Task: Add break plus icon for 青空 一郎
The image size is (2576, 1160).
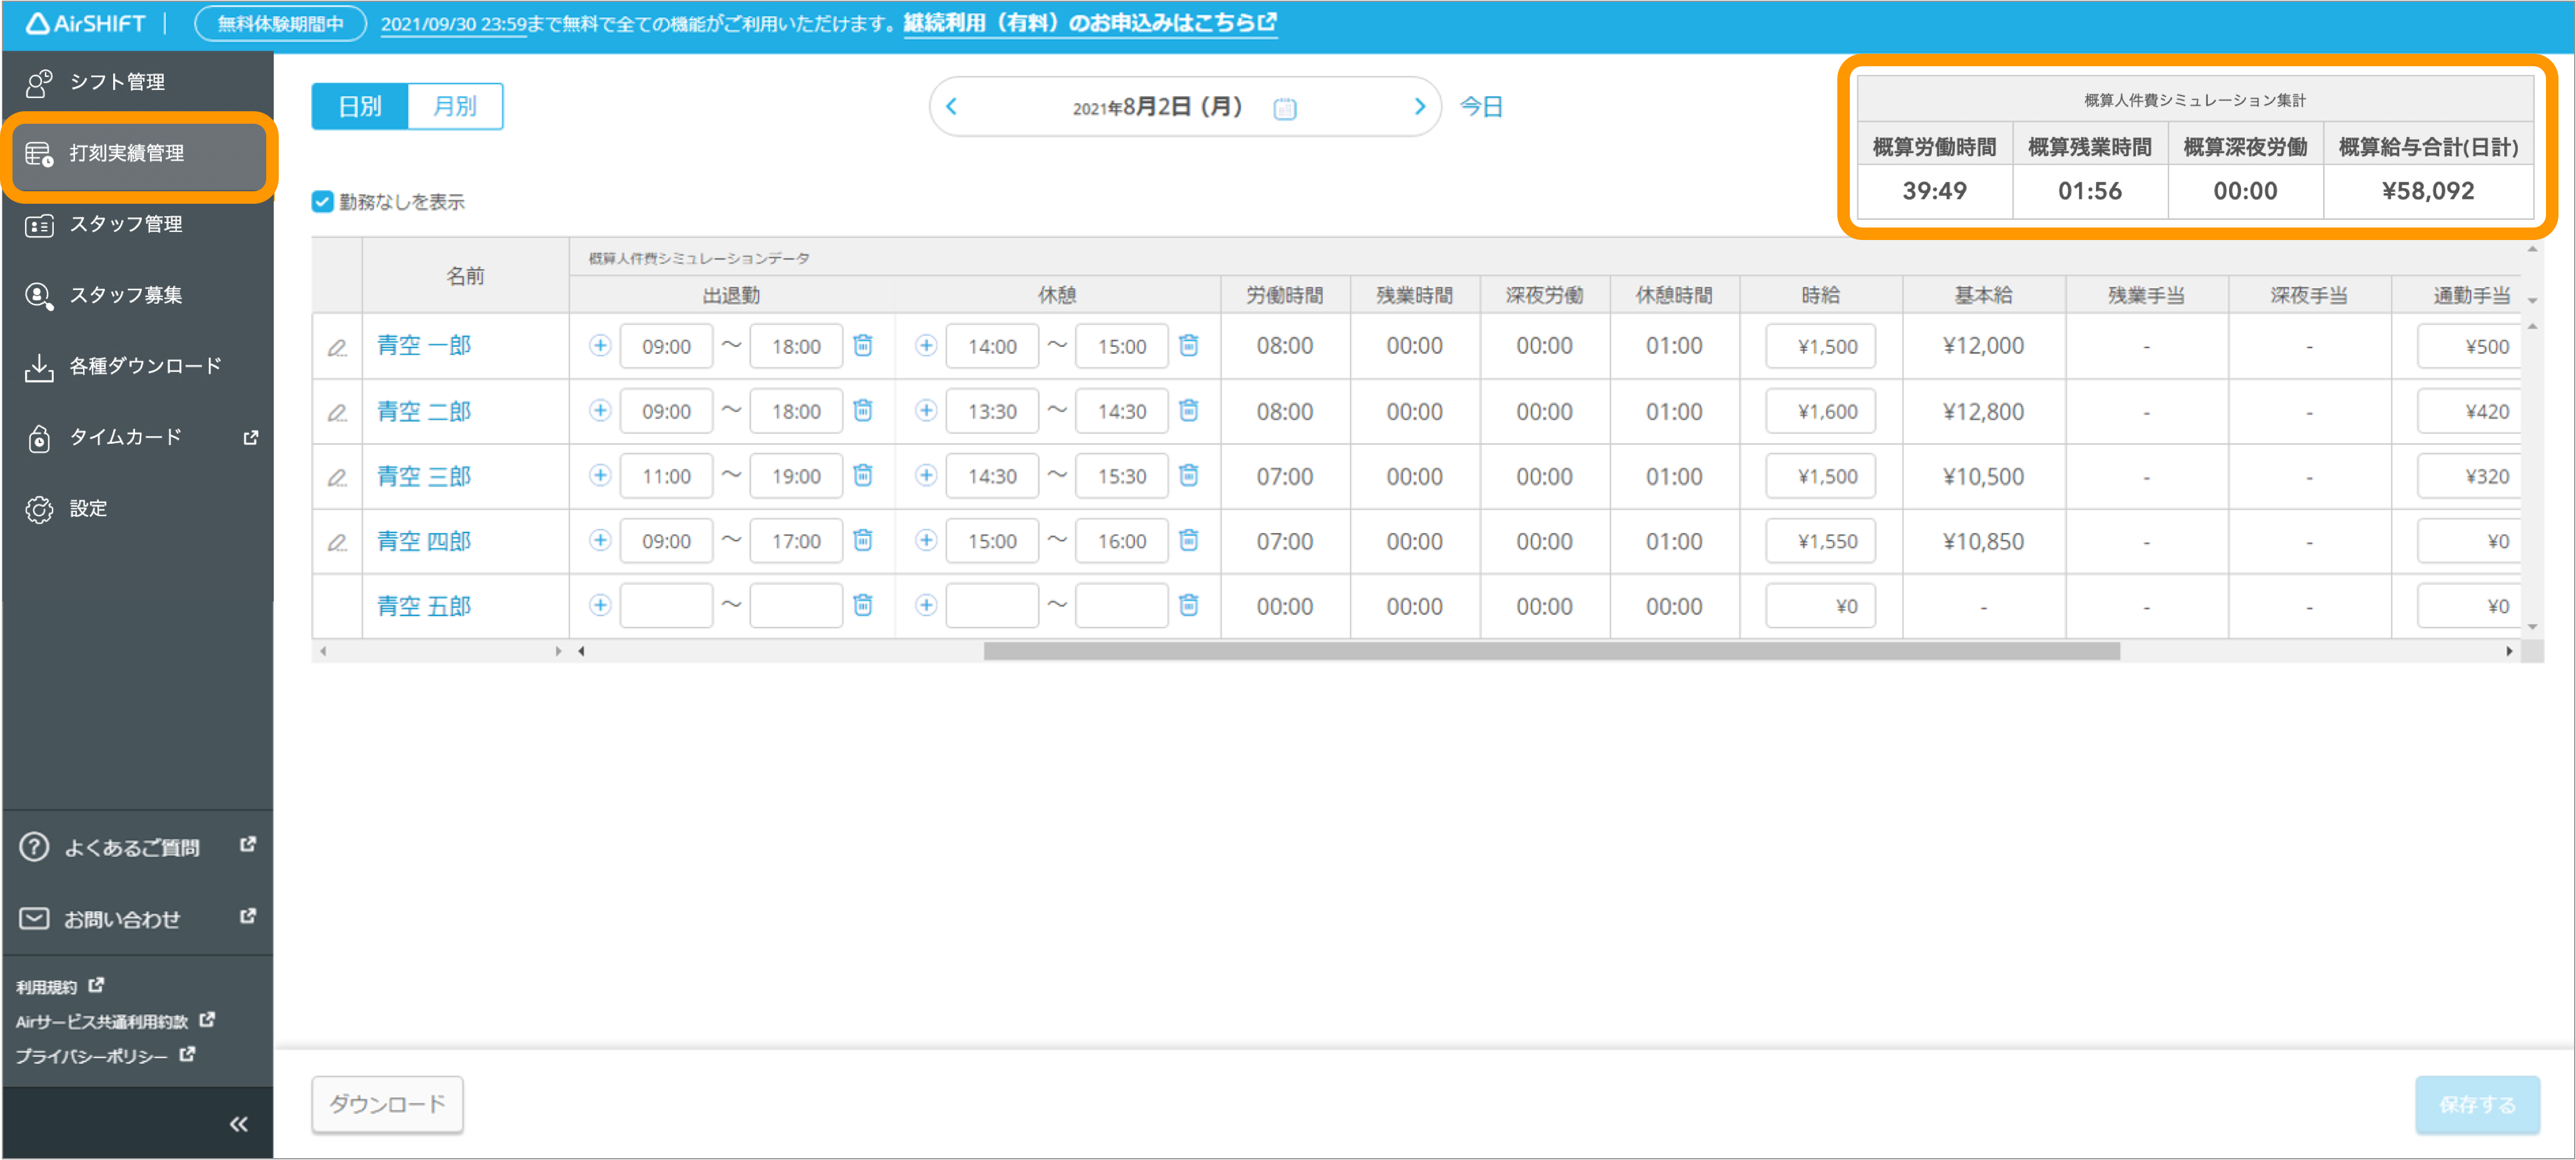Action: pyautogui.click(x=926, y=346)
